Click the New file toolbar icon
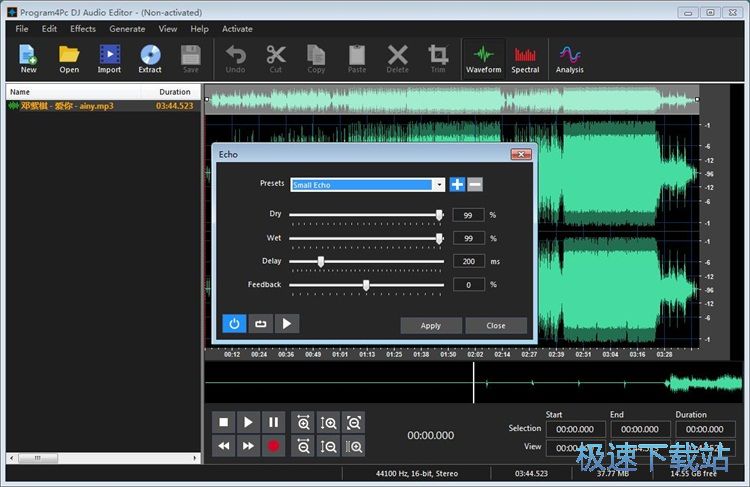750x487 pixels. (x=28, y=58)
